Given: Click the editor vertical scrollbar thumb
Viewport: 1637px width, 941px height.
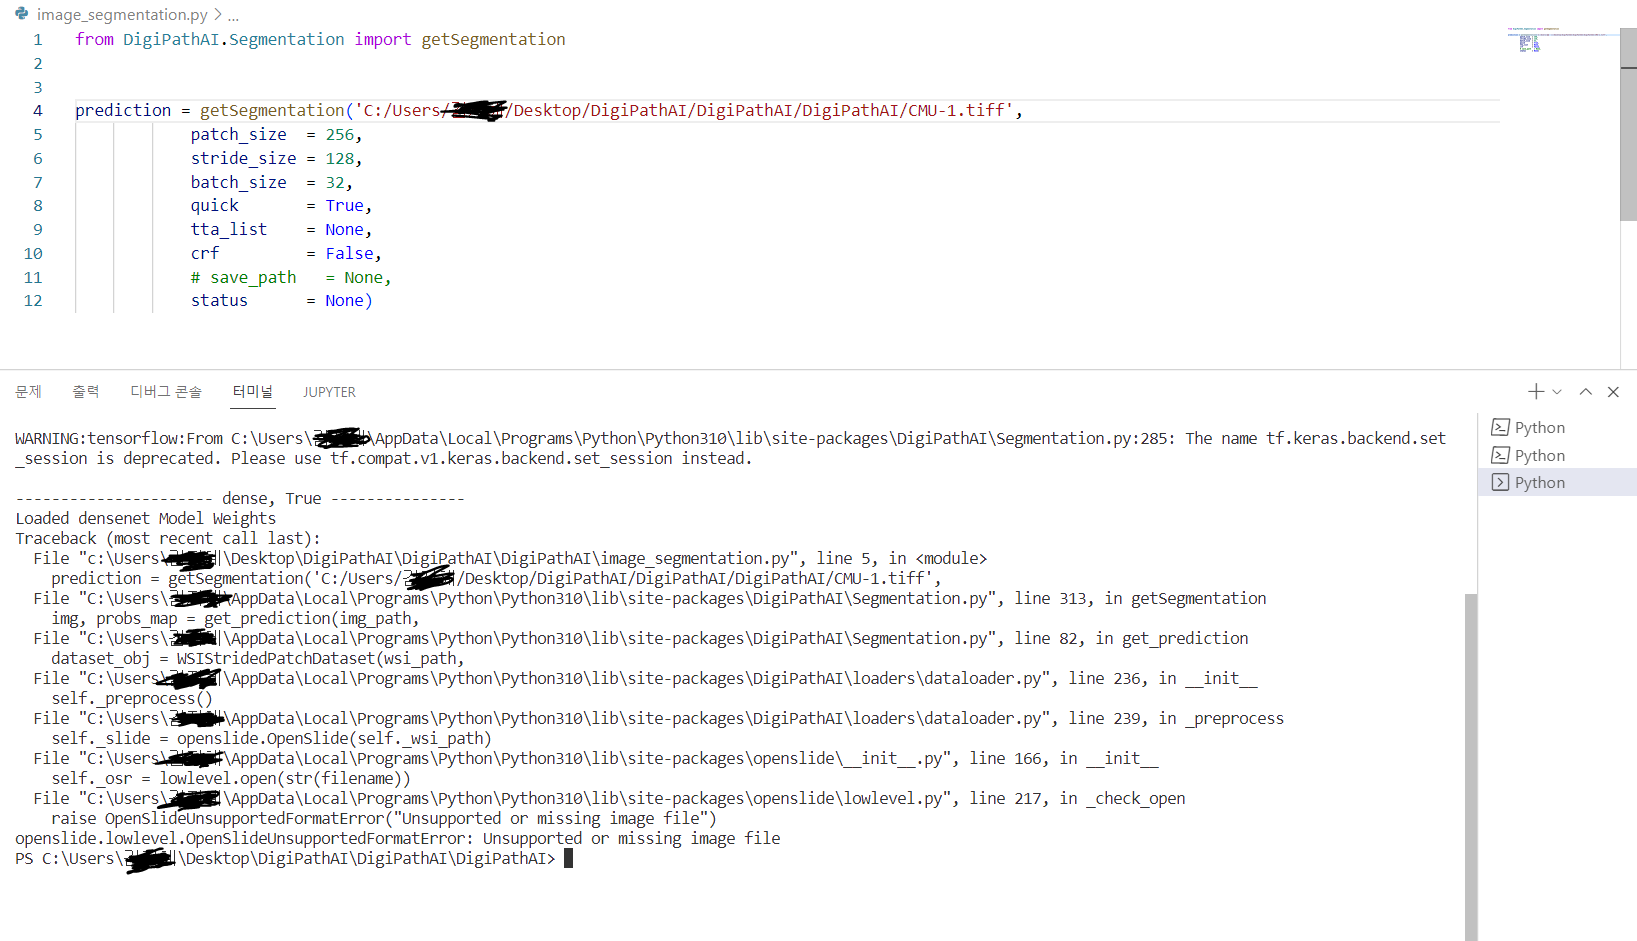Looking at the screenshot, I should 1628,124.
